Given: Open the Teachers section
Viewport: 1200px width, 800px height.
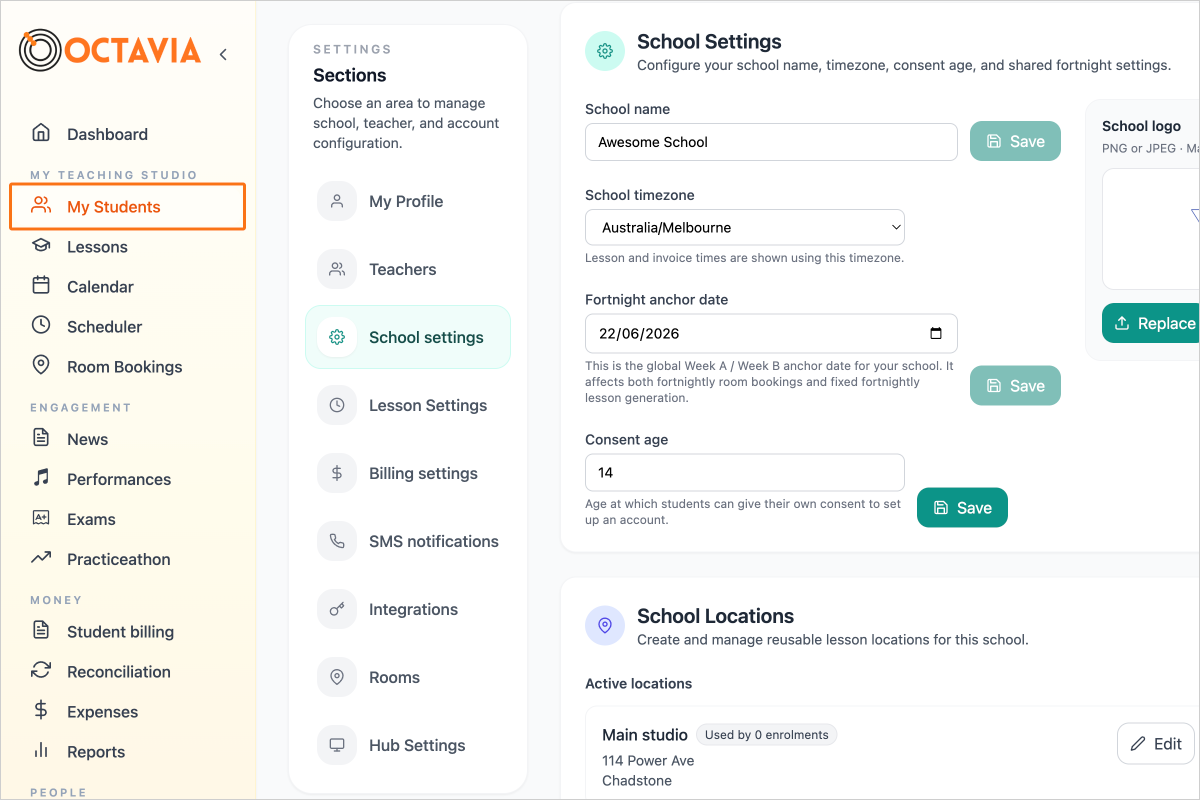Looking at the screenshot, I should pos(408,269).
